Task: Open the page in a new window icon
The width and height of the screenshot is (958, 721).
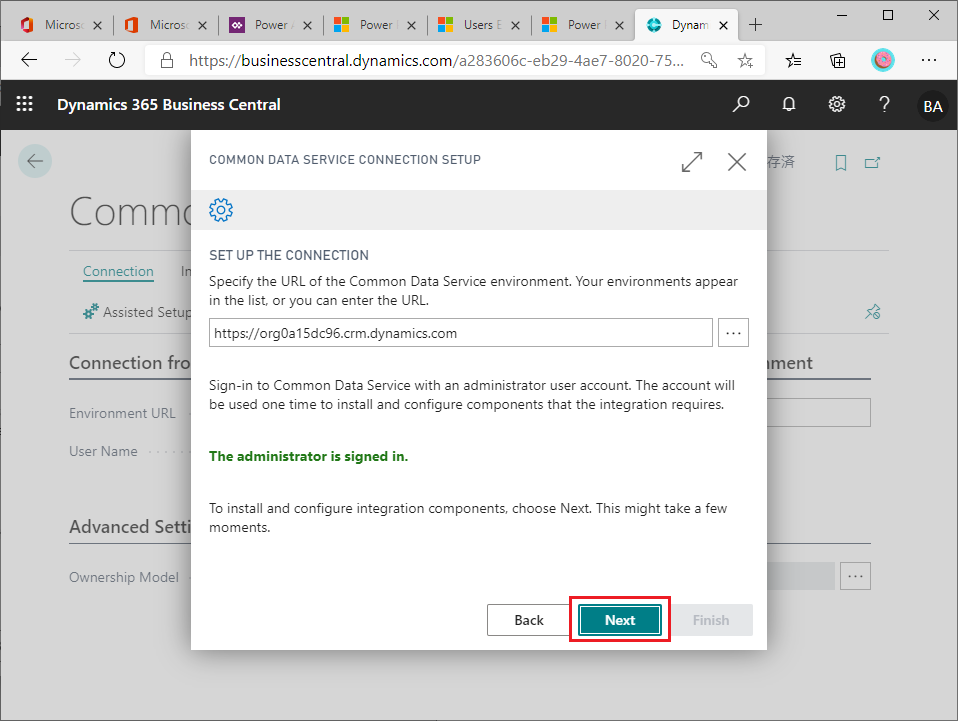Action: pos(872,163)
